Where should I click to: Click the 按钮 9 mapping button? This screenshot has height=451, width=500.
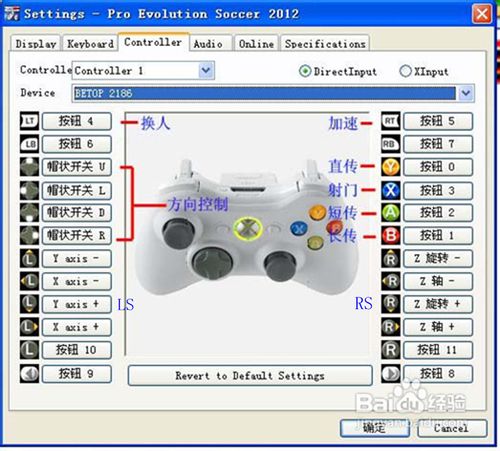77,374
